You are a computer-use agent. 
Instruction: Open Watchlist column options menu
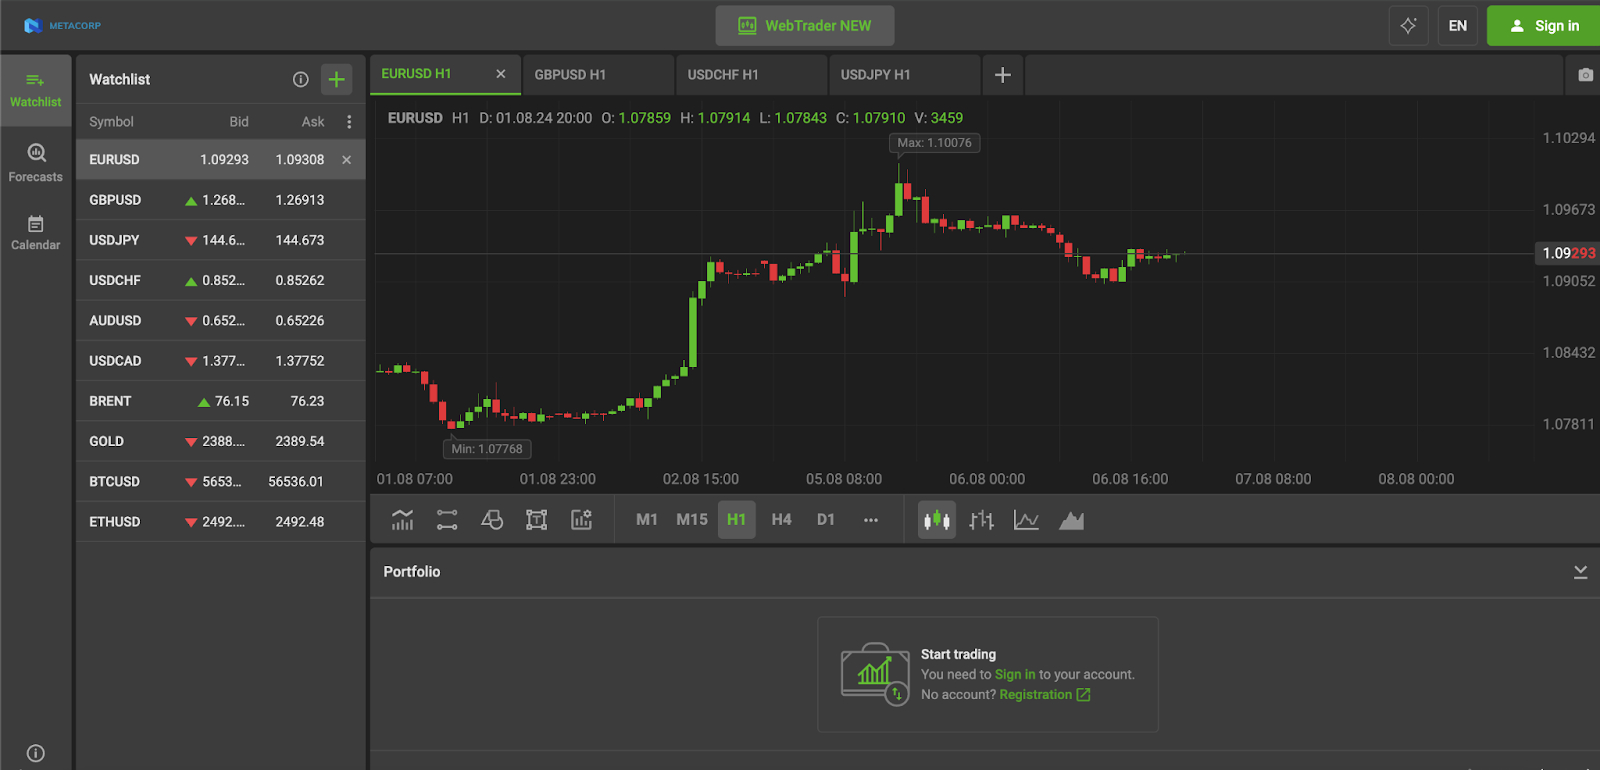(x=349, y=122)
